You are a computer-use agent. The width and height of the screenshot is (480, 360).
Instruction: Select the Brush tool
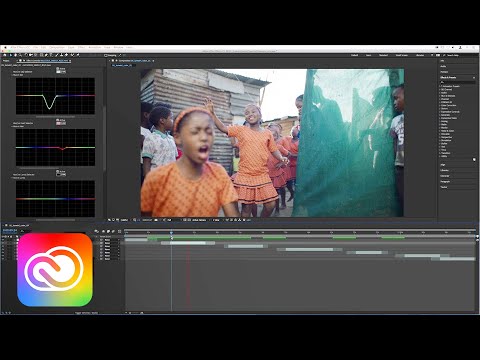(57, 55)
